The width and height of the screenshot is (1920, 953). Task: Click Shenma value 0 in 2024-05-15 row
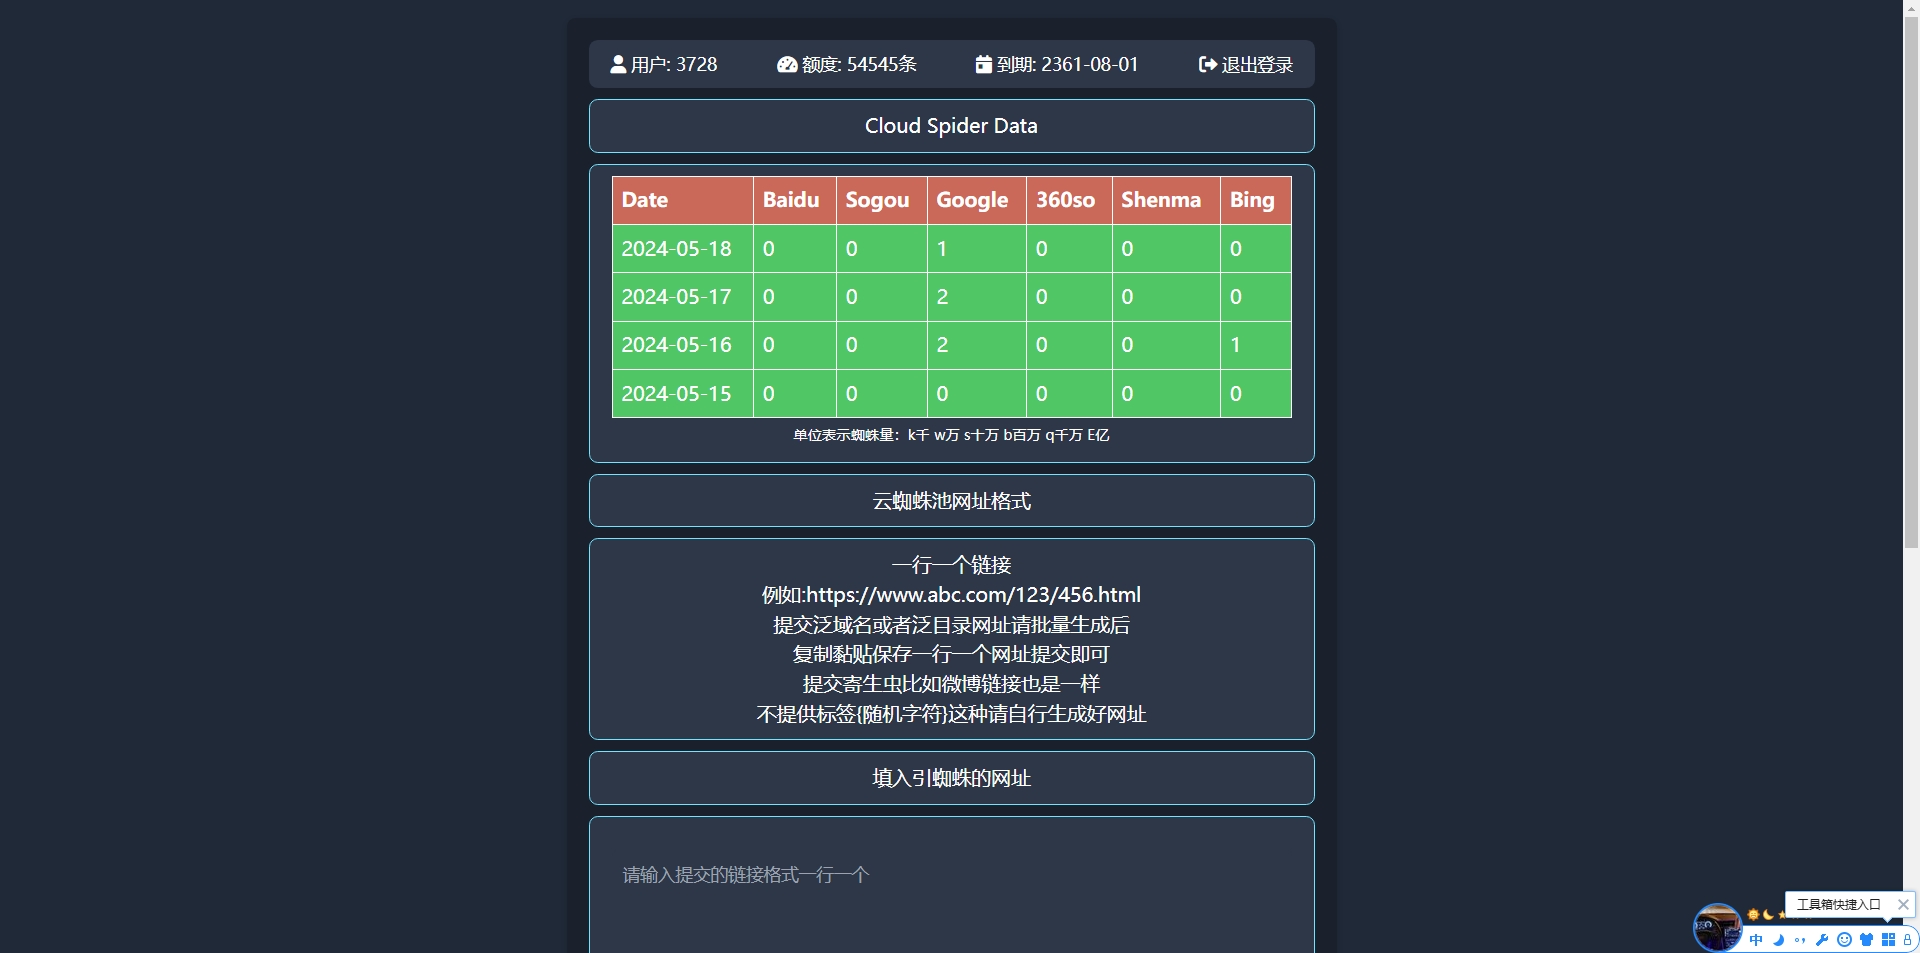1166,394
